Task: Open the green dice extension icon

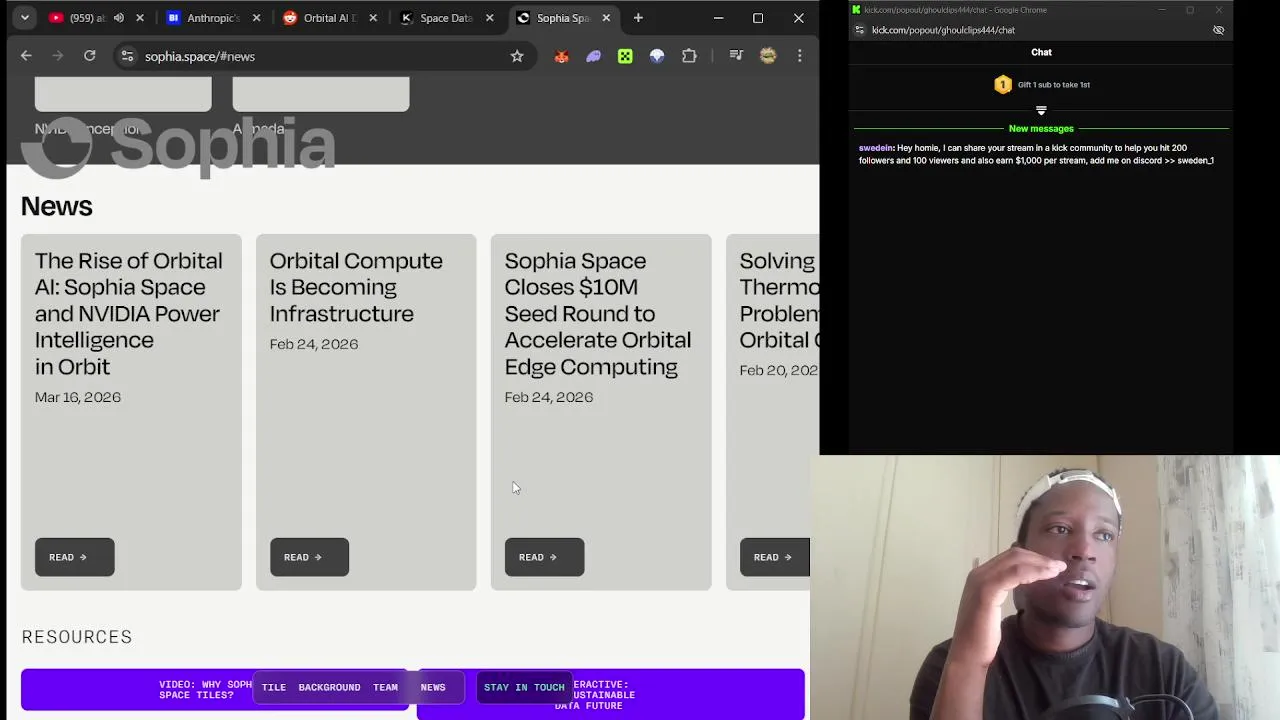Action: pos(625,56)
